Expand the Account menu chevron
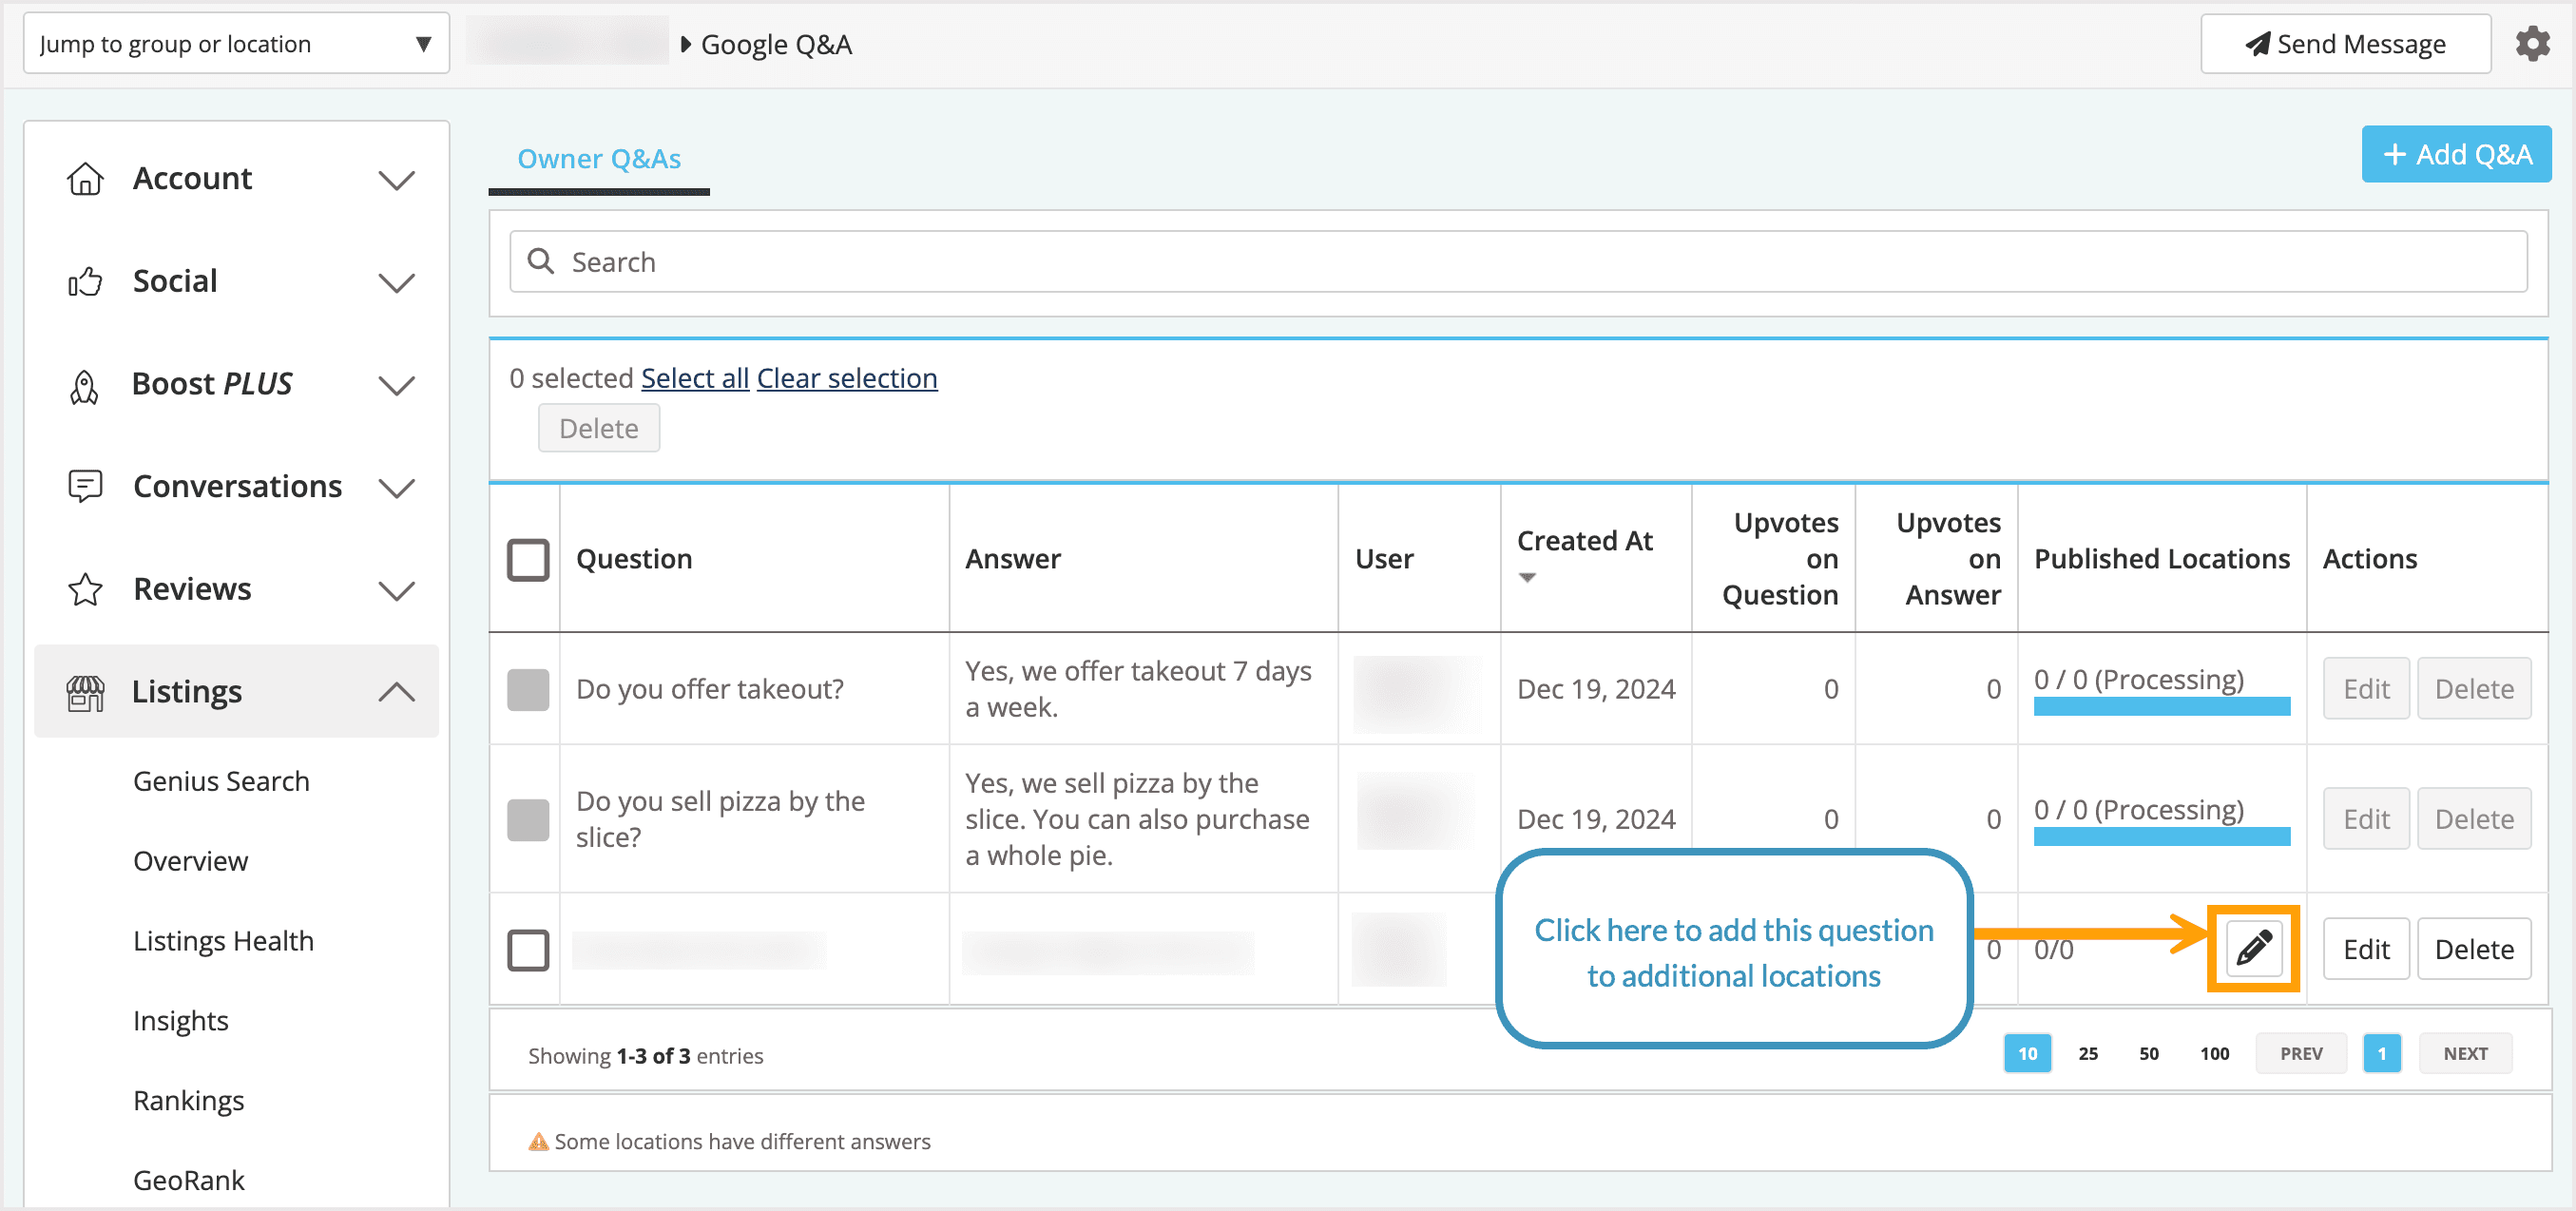This screenshot has width=2576, height=1211. coord(396,180)
